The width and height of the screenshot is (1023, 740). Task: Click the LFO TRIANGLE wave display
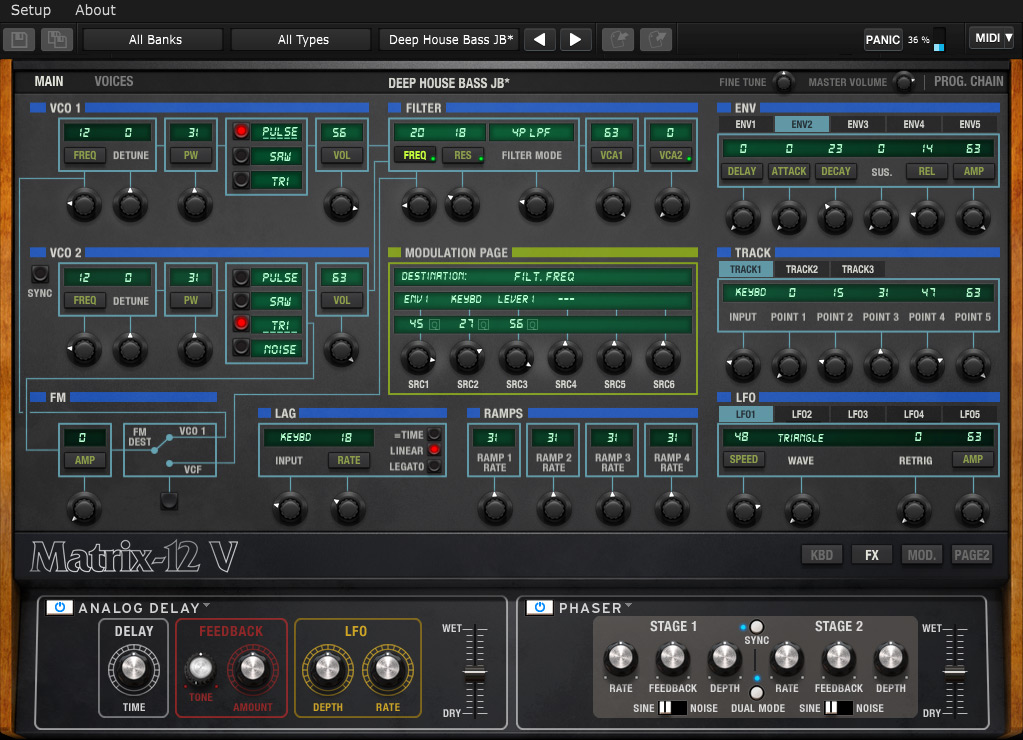(x=801, y=438)
